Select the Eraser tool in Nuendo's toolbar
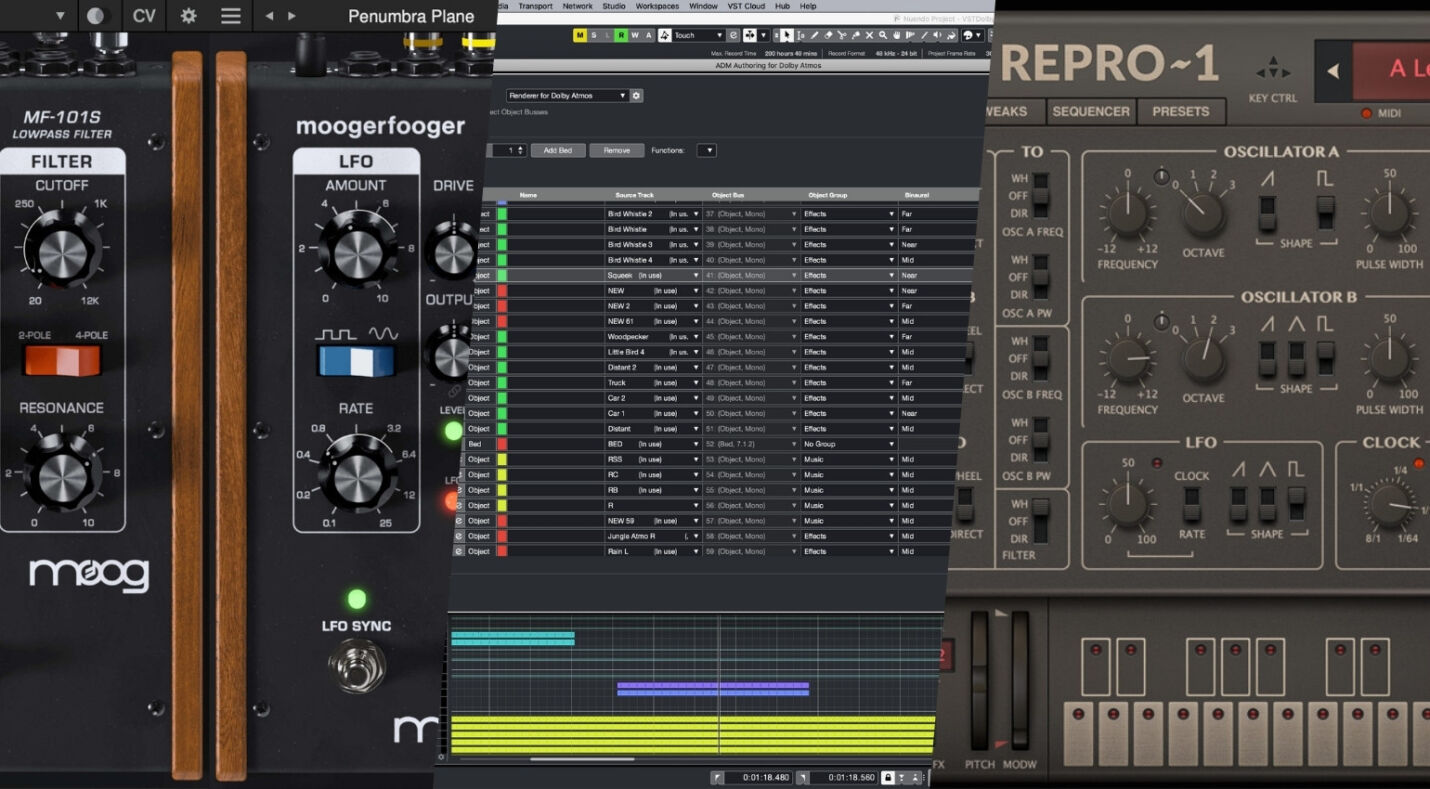 pos(828,35)
